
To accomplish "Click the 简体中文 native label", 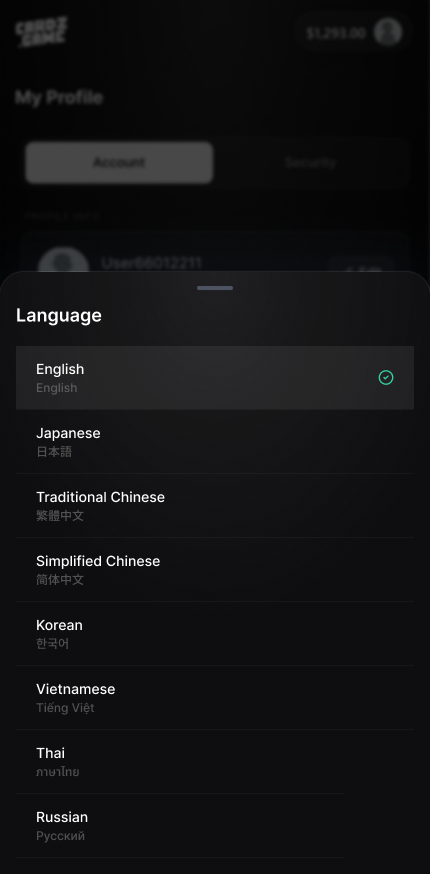I will 60,580.
